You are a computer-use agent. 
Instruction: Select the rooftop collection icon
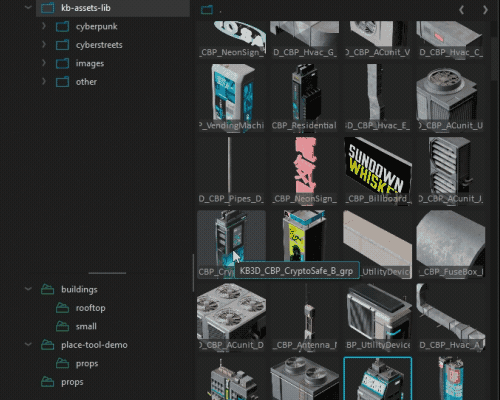[x=62, y=308]
